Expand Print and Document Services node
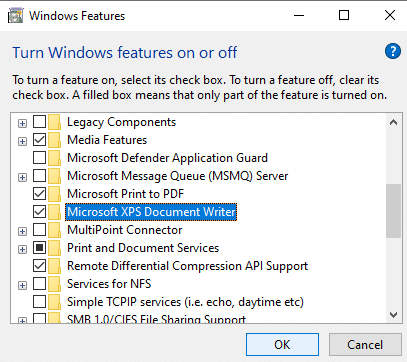 coord(22,250)
